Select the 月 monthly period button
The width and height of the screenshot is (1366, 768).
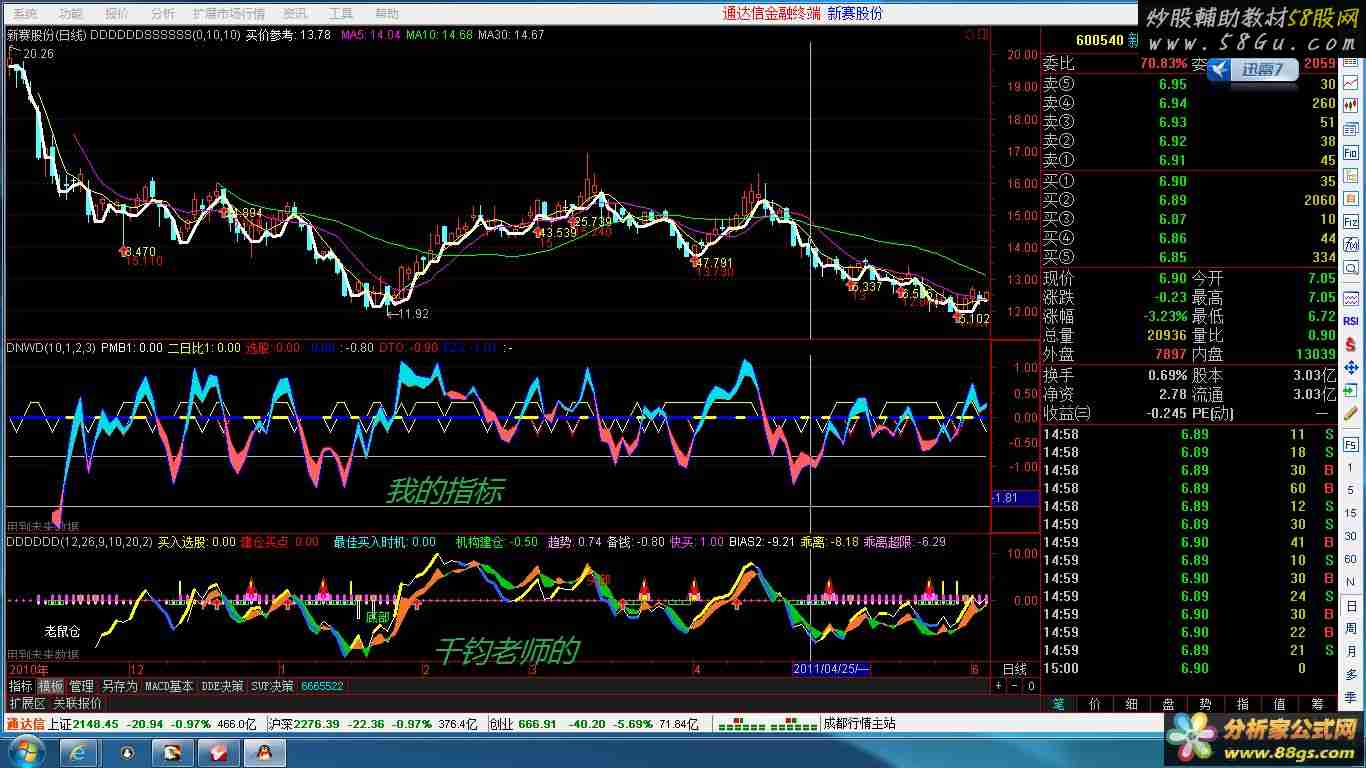(x=1351, y=650)
